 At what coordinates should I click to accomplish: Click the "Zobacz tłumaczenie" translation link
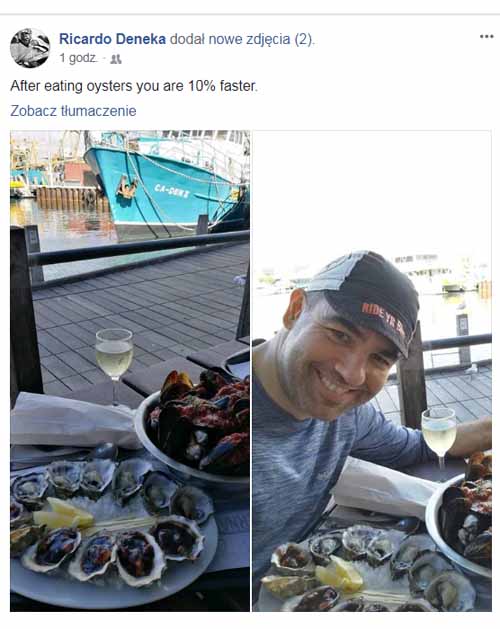73,111
